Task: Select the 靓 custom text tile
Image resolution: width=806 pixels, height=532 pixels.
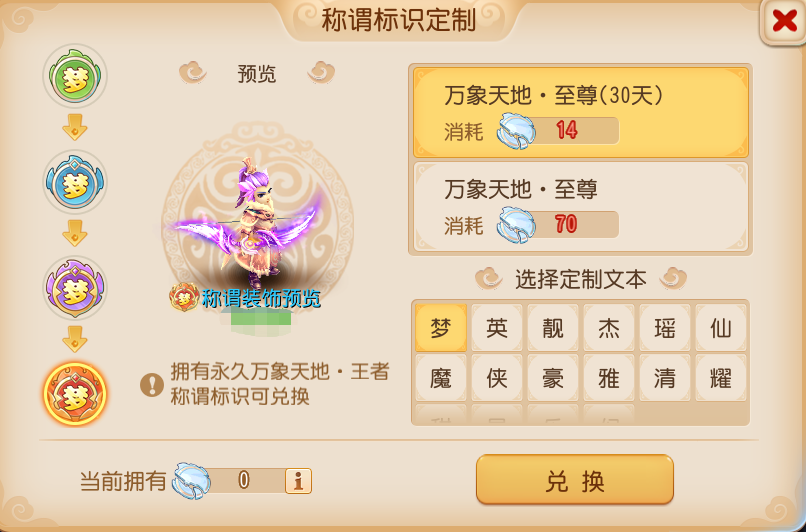Action: [x=553, y=327]
